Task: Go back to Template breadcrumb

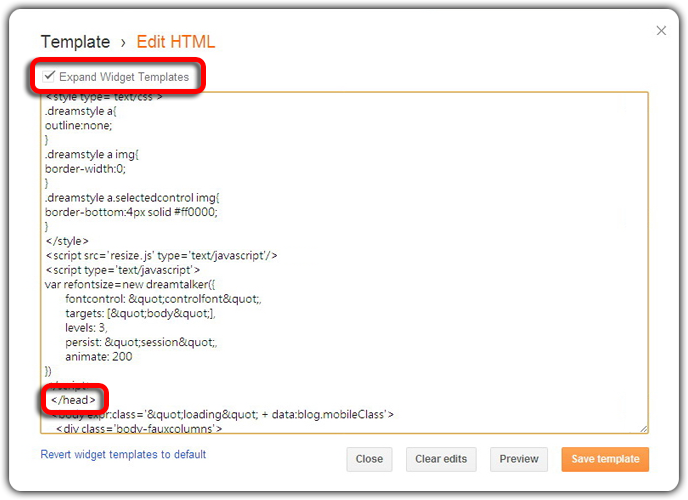Action: point(75,42)
